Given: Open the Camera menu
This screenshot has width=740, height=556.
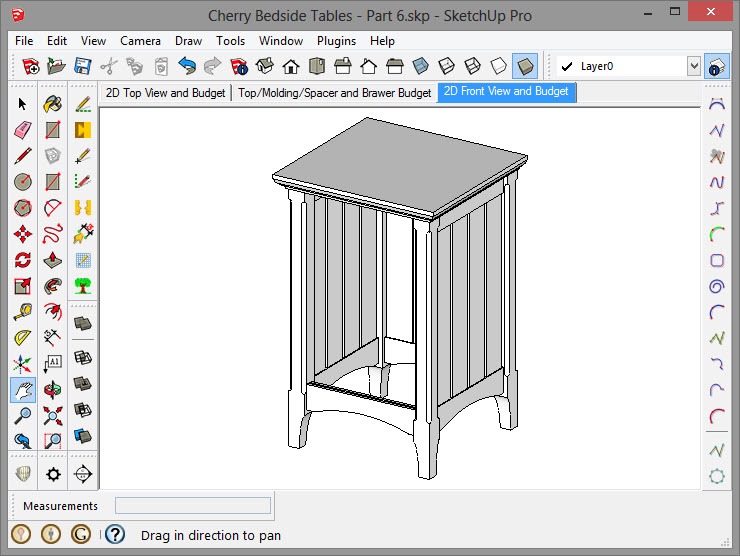Looking at the screenshot, I should (140, 41).
